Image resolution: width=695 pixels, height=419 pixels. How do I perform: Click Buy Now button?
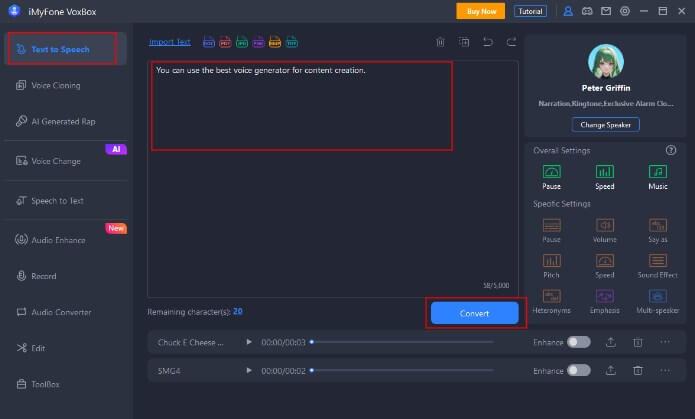(x=480, y=12)
